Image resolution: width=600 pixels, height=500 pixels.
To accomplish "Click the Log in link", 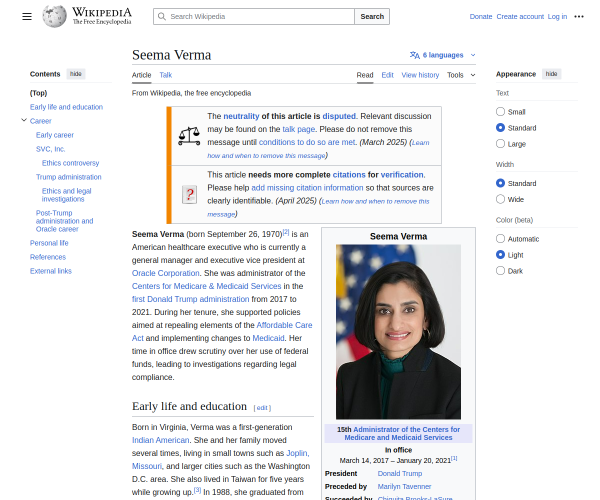I will point(557,16).
